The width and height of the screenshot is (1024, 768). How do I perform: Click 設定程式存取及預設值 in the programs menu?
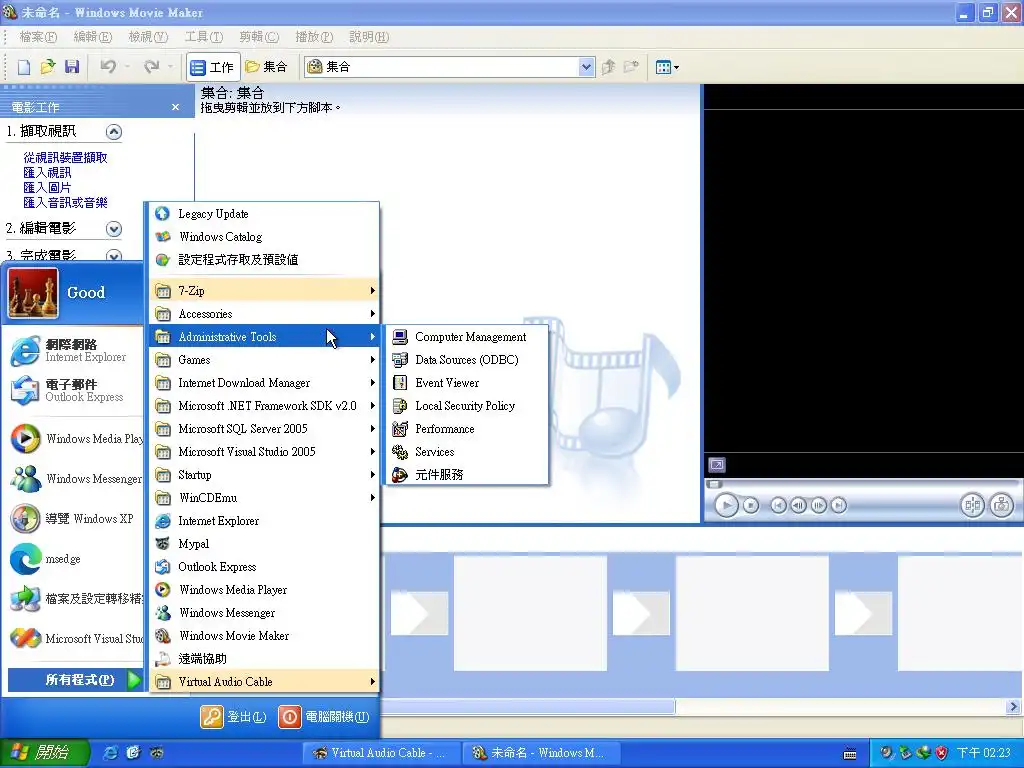(x=264, y=259)
